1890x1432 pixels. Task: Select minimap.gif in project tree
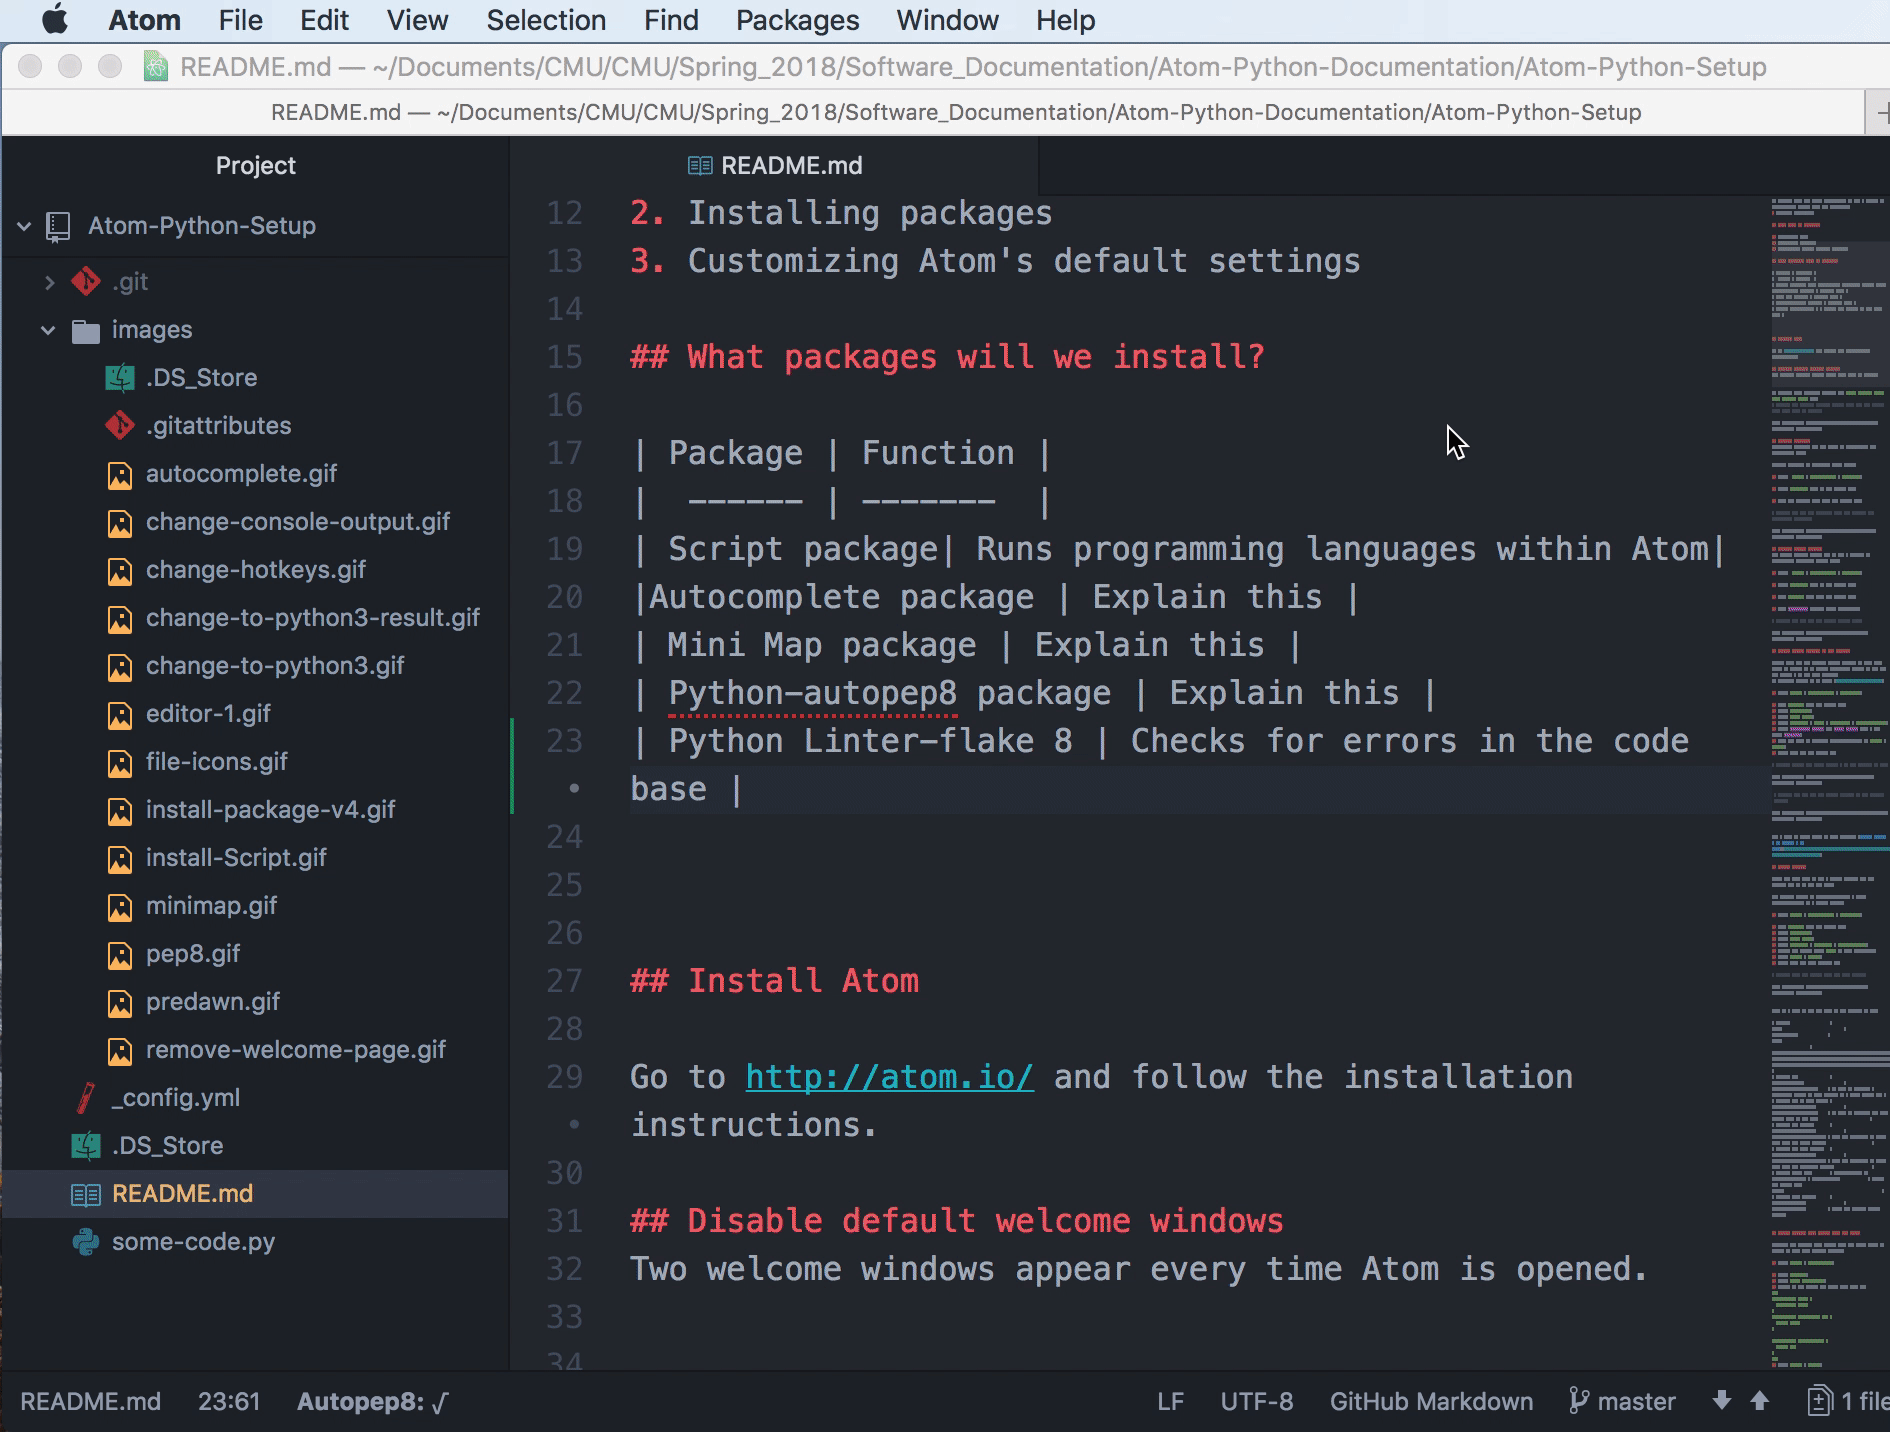pos(211,906)
